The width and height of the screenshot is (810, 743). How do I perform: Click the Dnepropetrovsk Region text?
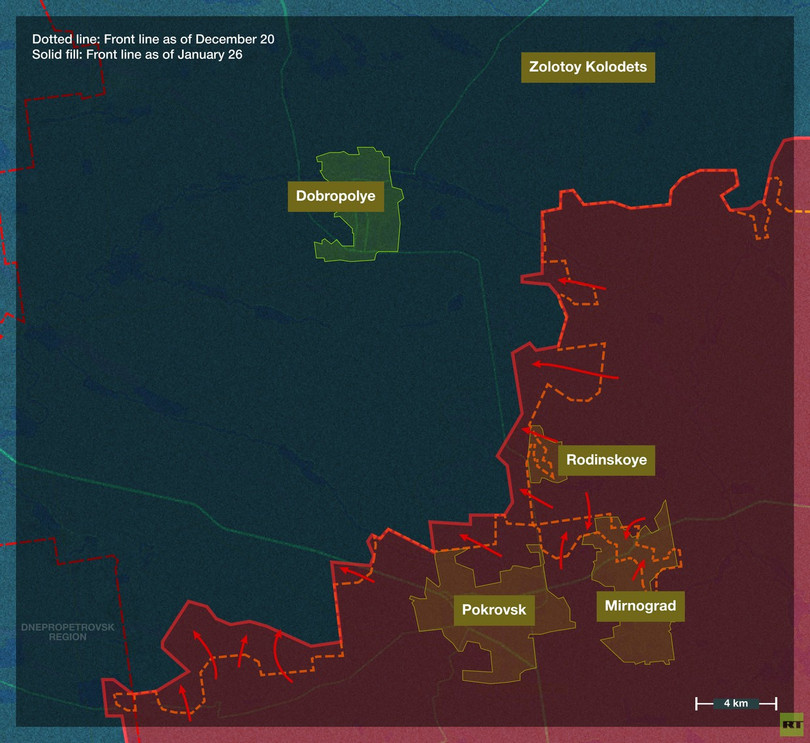tap(68, 632)
